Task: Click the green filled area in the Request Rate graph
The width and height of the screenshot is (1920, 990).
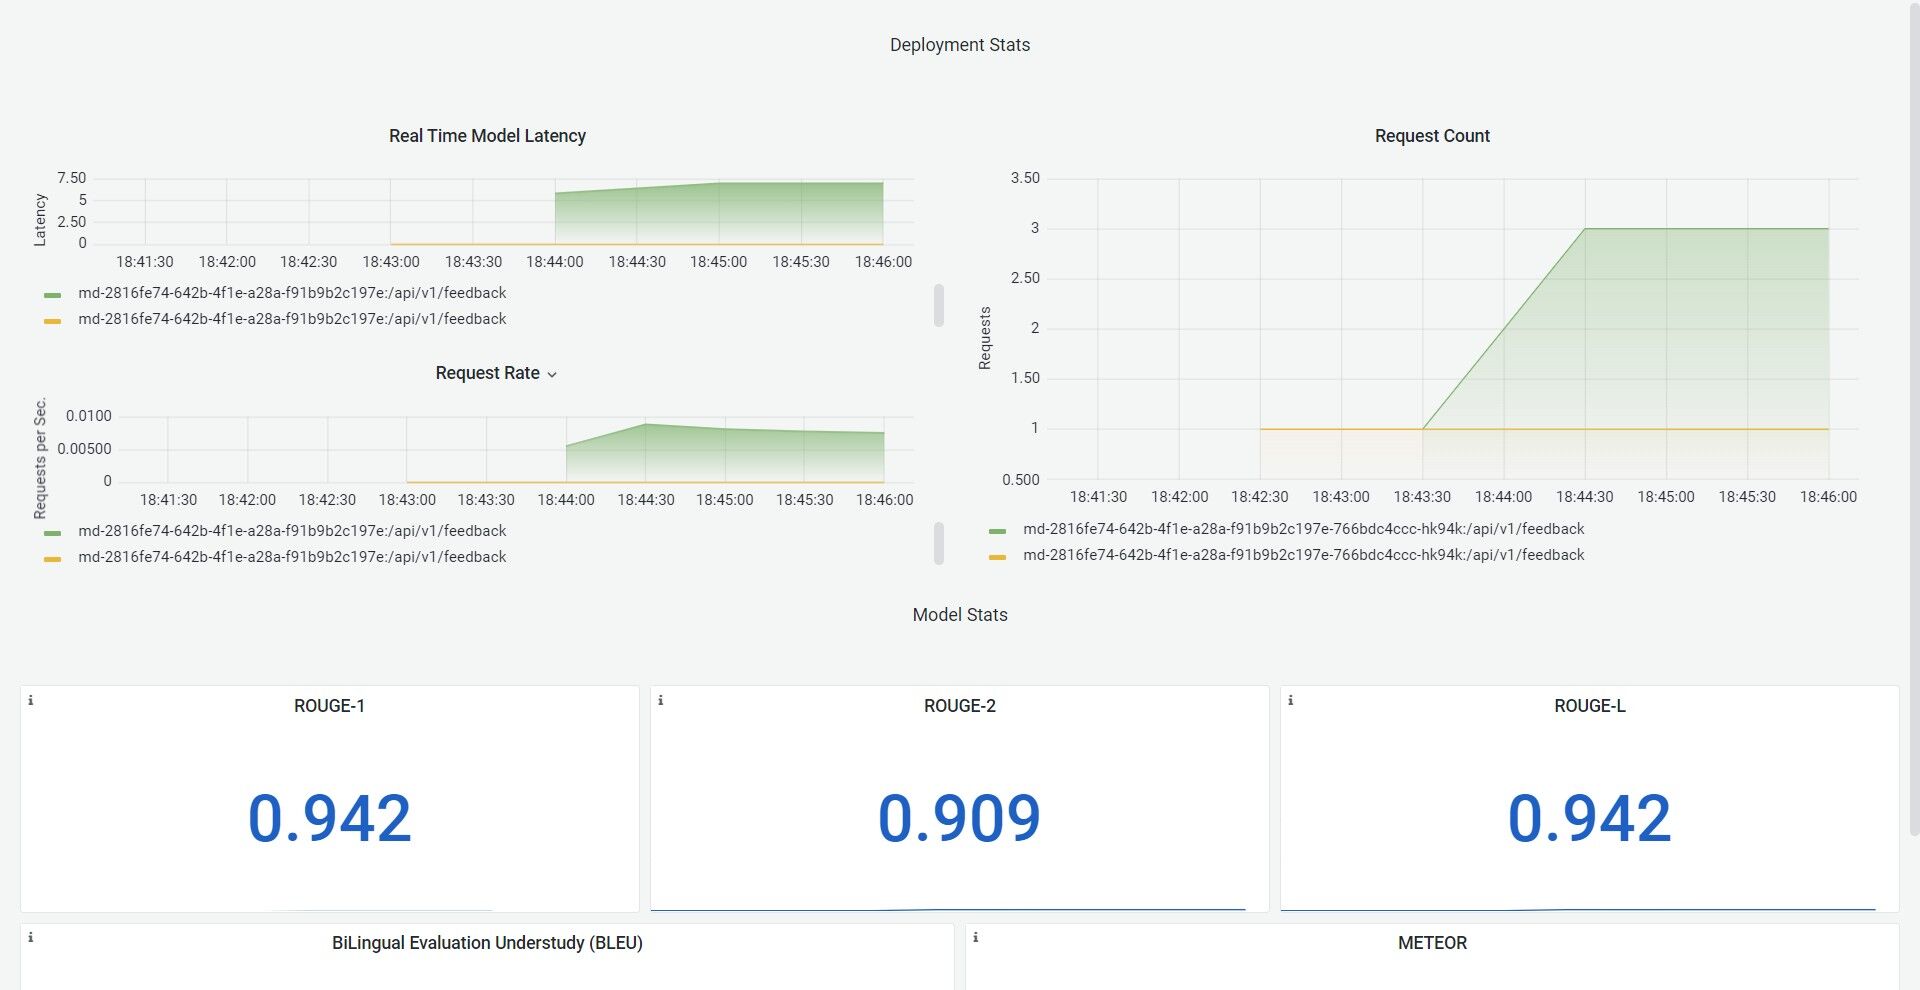Action: [x=725, y=455]
